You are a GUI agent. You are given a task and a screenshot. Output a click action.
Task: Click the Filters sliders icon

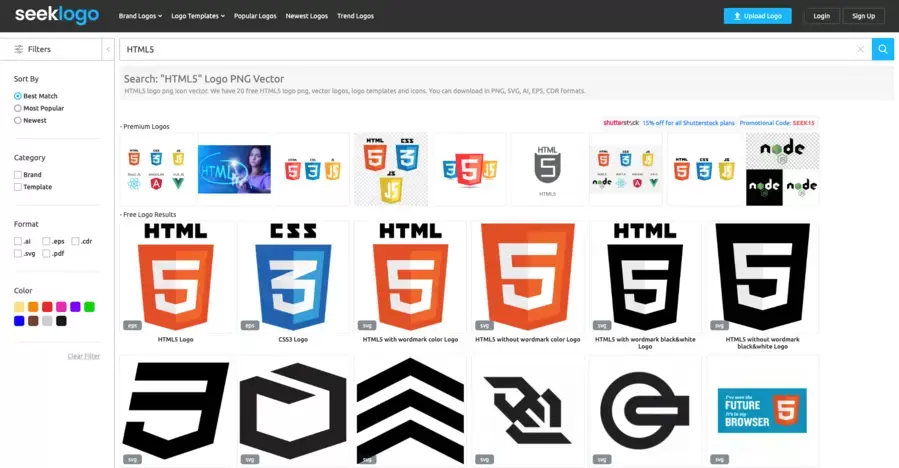(19, 49)
